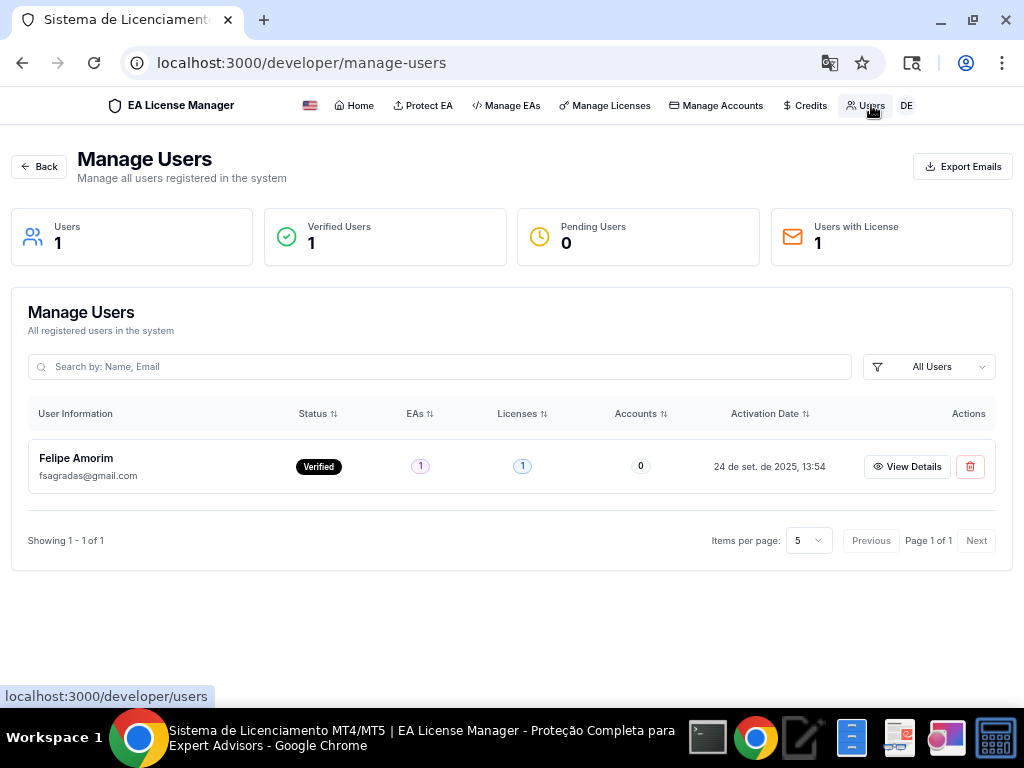
Task: Click the Export Emails button
Action: click(962, 167)
